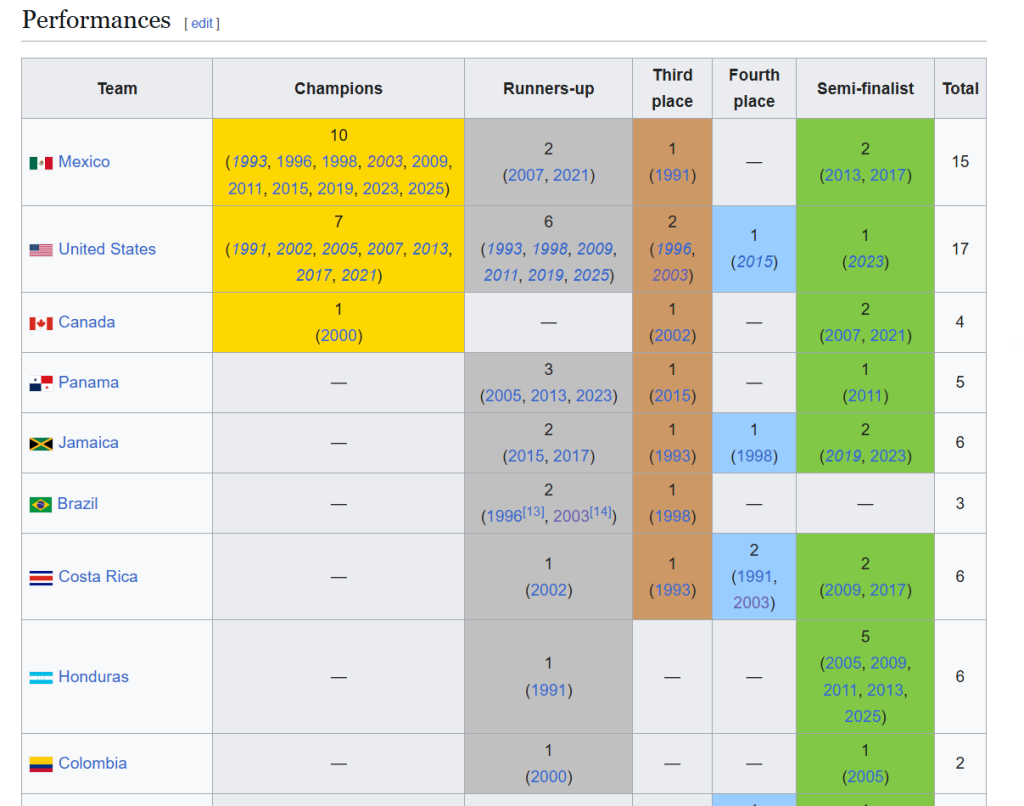Click the total value 17 for United States
1024x806 pixels.
pyautogui.click(x=960, y=249)
